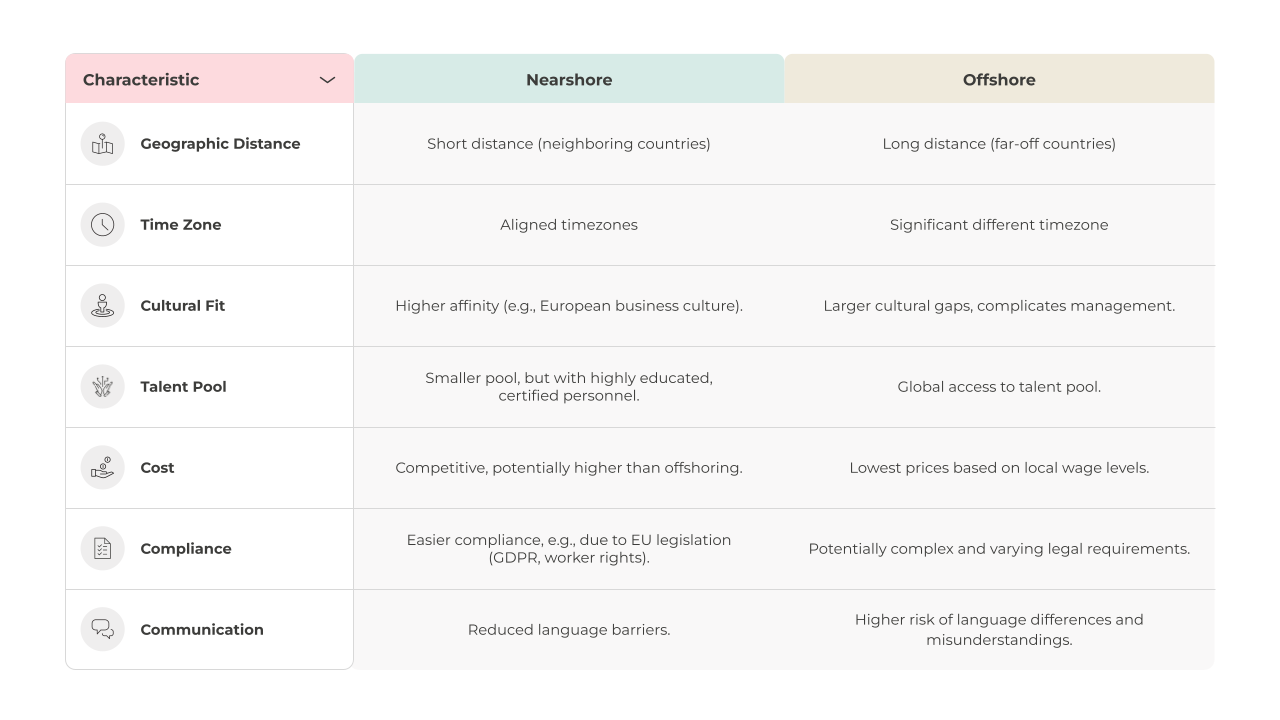Click the Cultural Fit person icon

(103, 306)
